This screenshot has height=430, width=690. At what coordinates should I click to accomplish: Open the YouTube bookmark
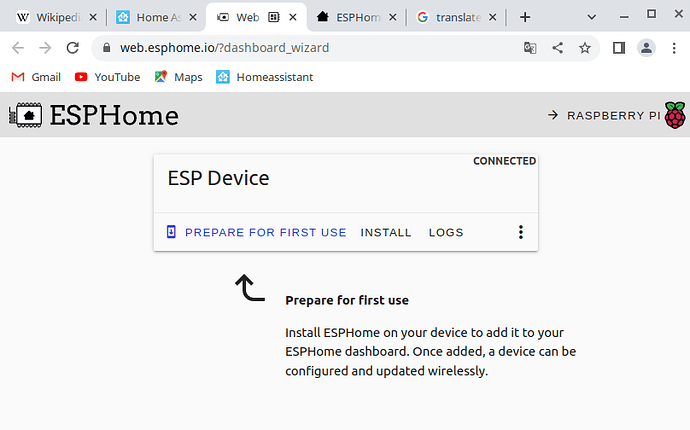[x=107, y=77]
